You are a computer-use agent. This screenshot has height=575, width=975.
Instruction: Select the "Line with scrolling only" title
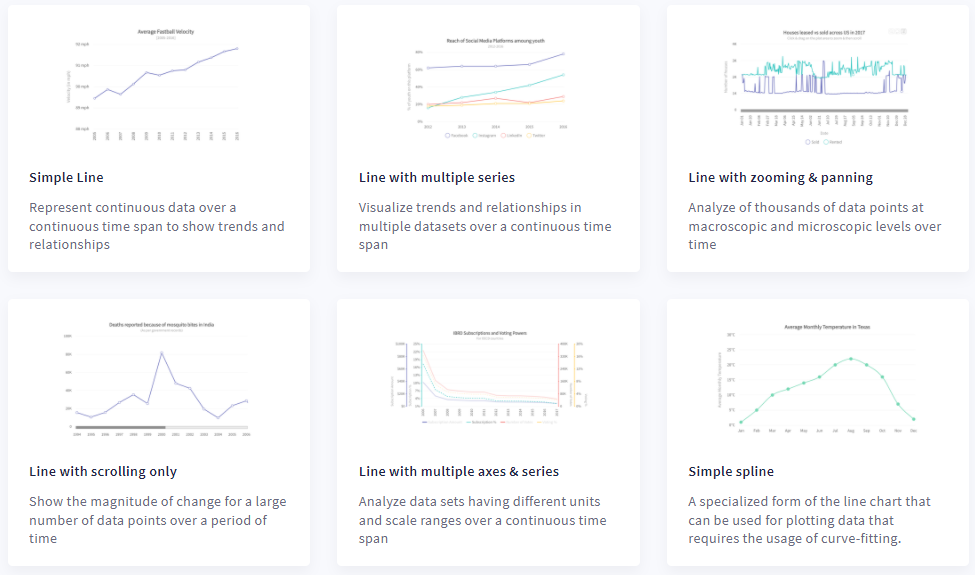click(103, 472)
